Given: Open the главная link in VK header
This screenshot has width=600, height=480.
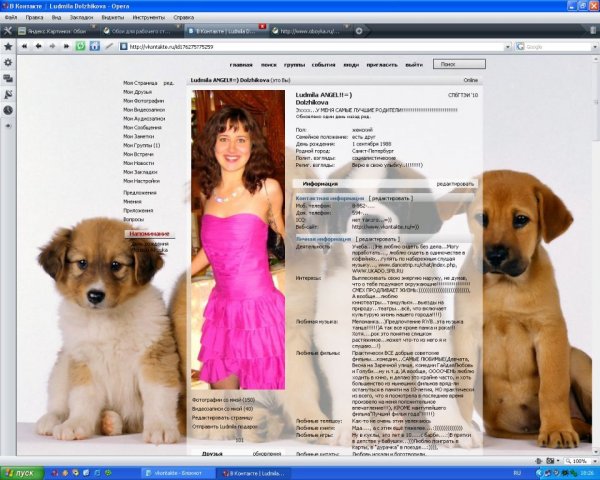Looking at the screenshot, I should tap(241, 65).
